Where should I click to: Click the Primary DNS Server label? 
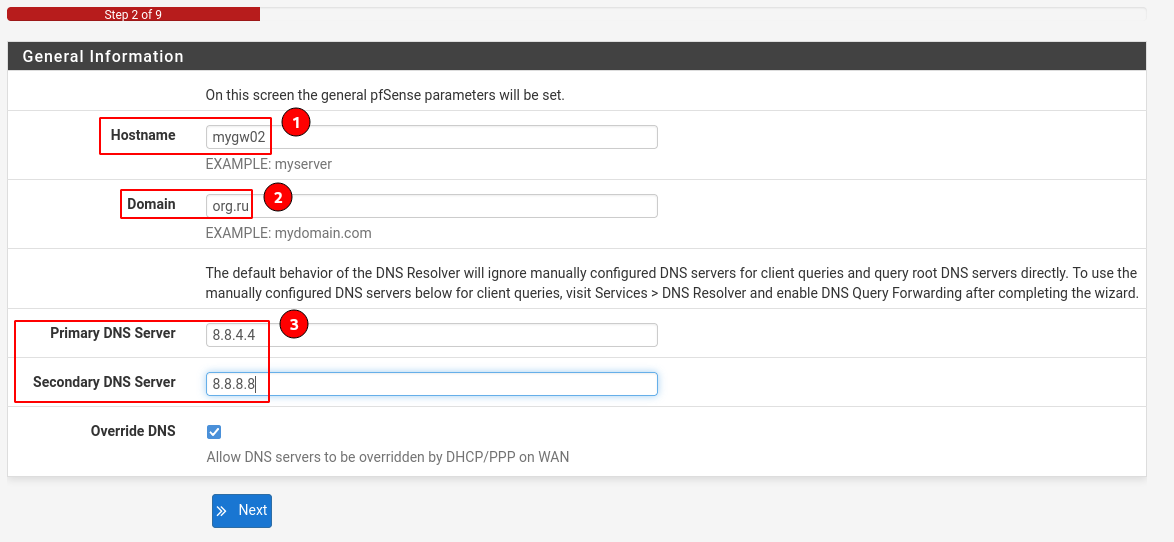(113, 333)
